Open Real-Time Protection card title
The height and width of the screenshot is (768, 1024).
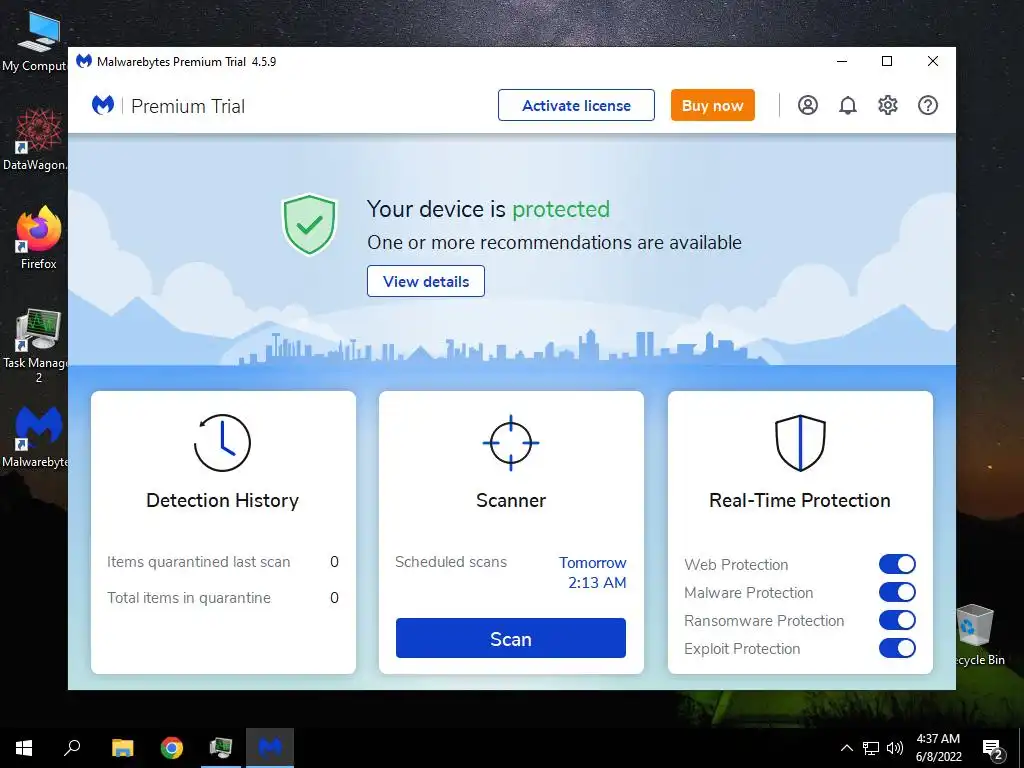pyautogui.click(x=800, y=500)
